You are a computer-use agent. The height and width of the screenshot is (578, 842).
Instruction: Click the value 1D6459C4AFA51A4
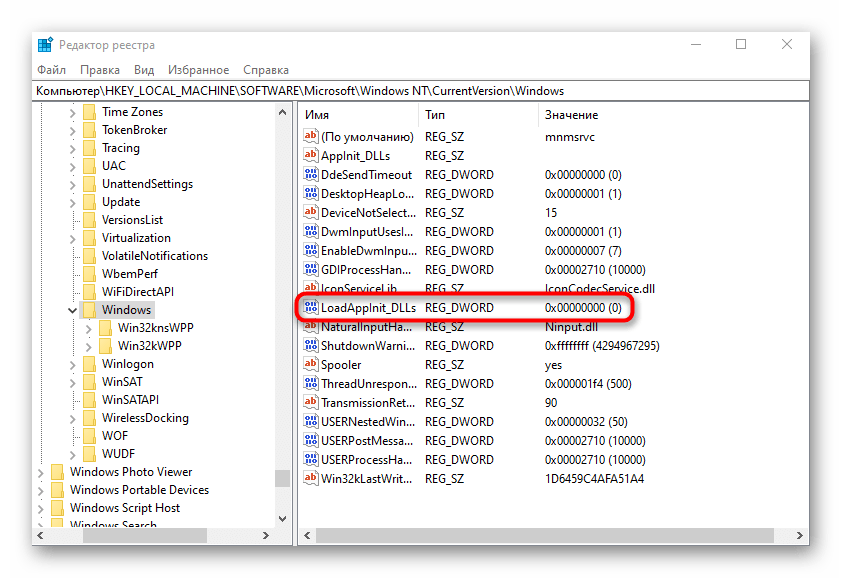click(594, 479)
